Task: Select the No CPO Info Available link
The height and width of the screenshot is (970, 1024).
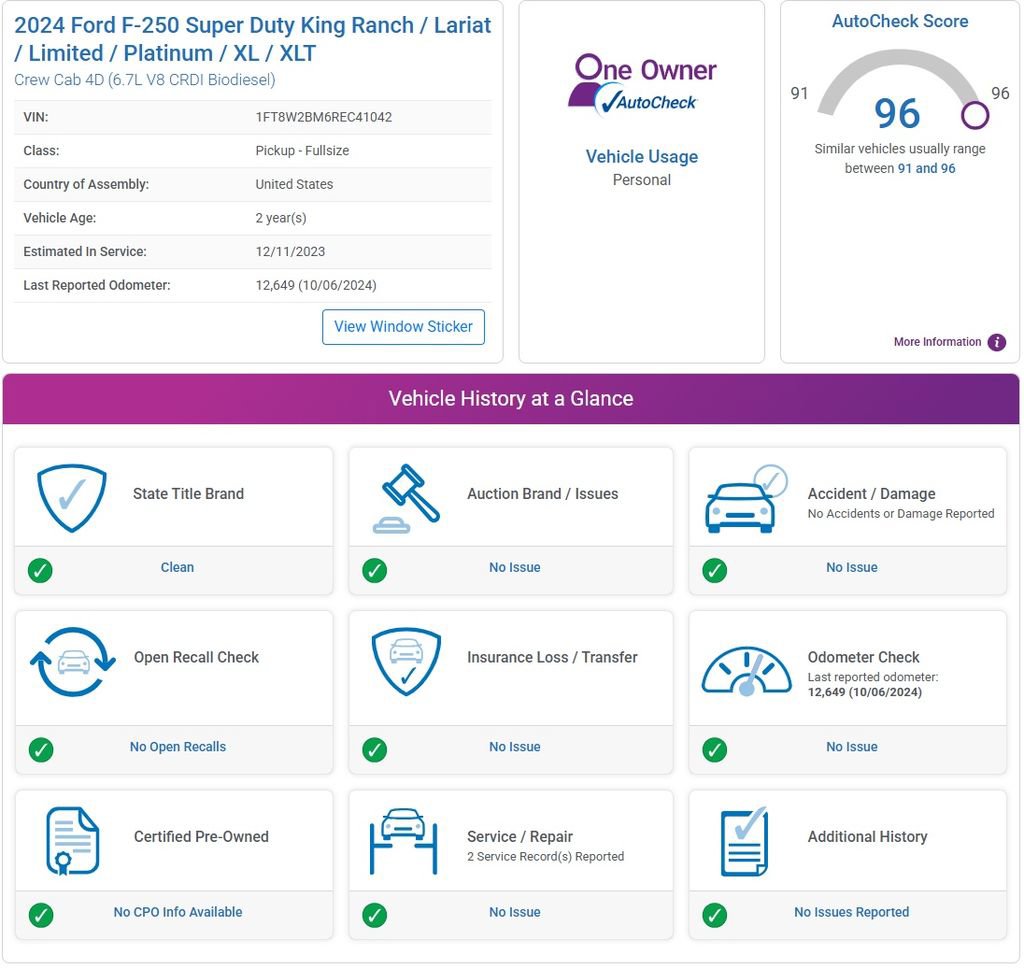Action: coord(178,912)
